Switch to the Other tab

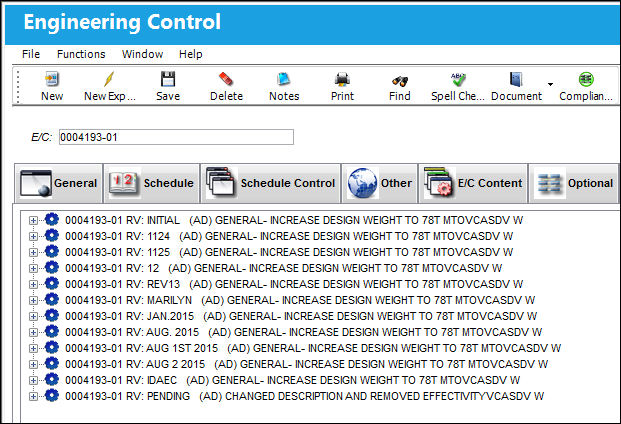(379, 183)
